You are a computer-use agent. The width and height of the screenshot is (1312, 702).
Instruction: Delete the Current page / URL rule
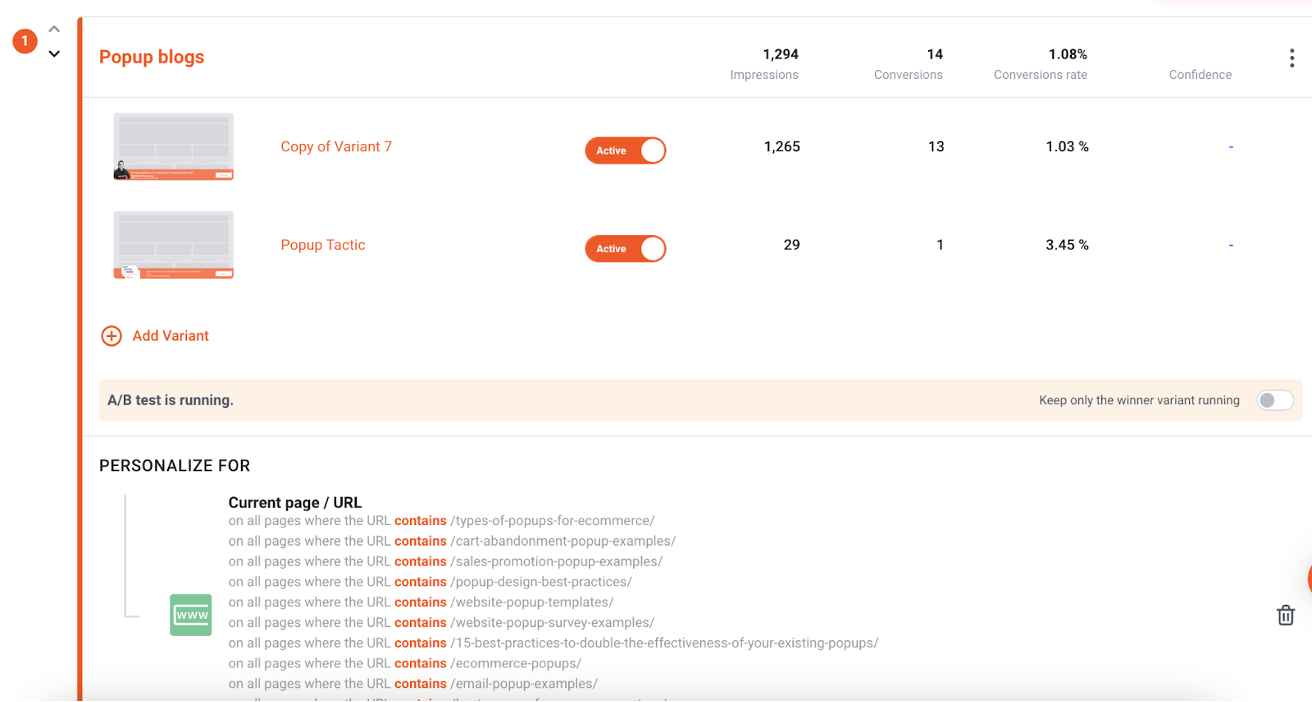[1286, 615]
